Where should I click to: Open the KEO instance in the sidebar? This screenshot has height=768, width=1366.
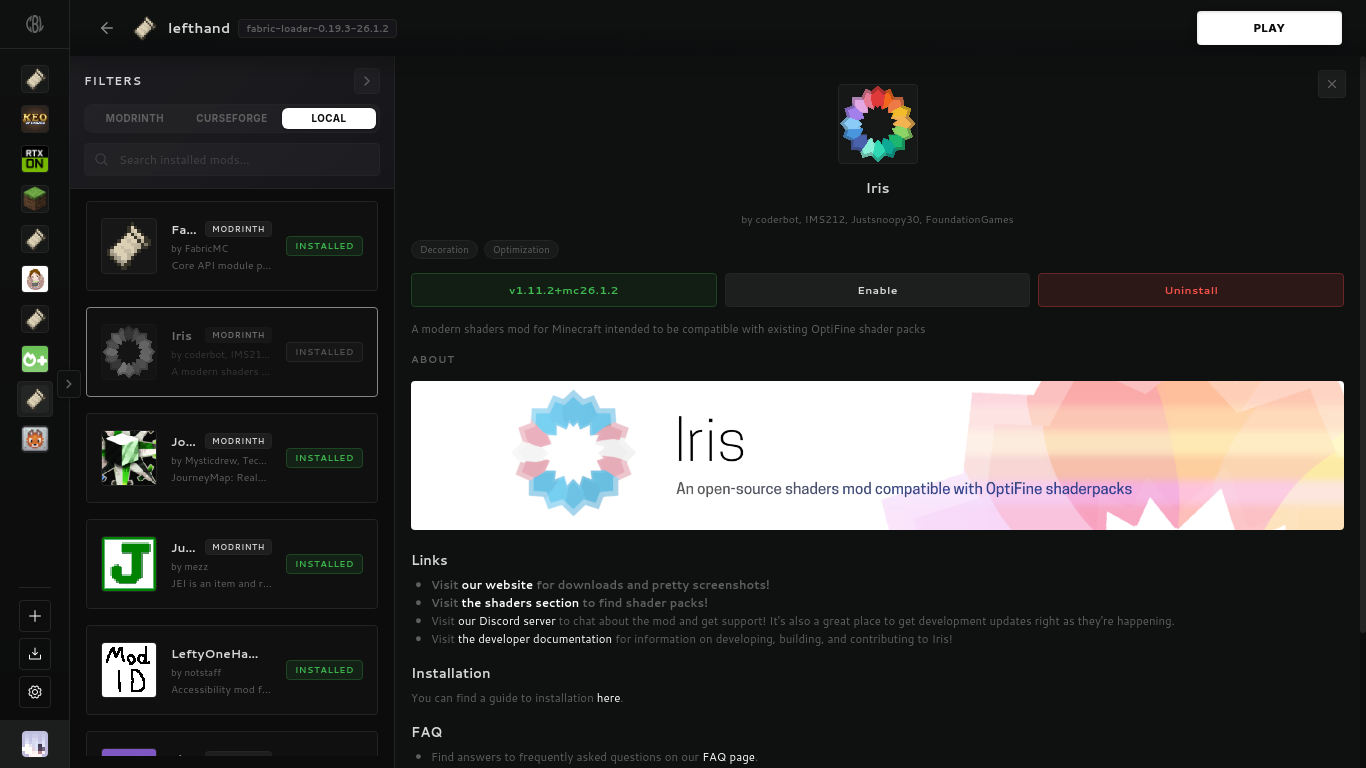coord(35,119)
